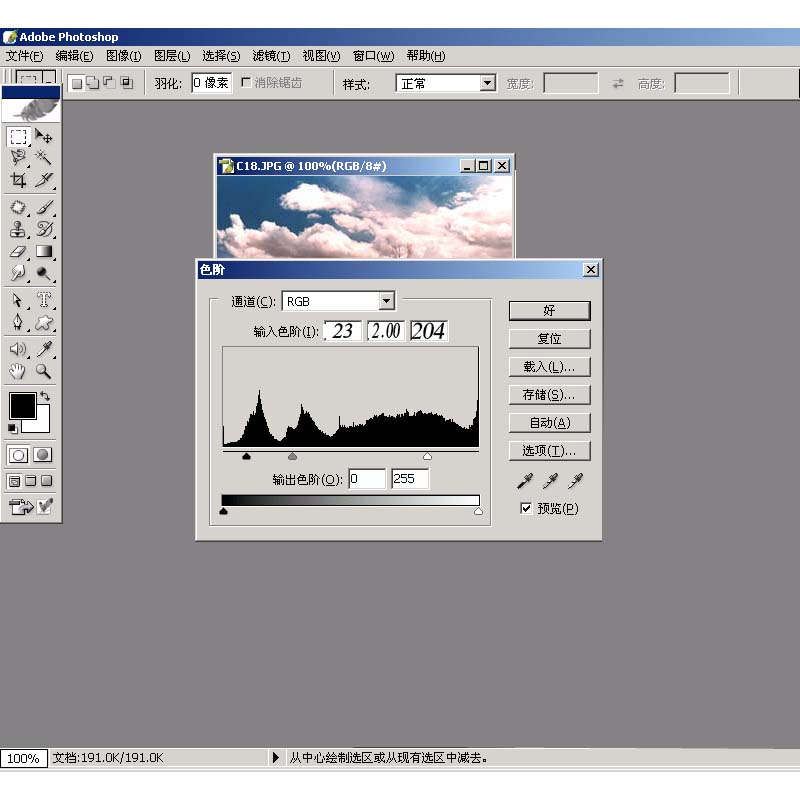The image size is (800, 800).
Task: Click the input midtone gray slider
Action: [292, 456]
